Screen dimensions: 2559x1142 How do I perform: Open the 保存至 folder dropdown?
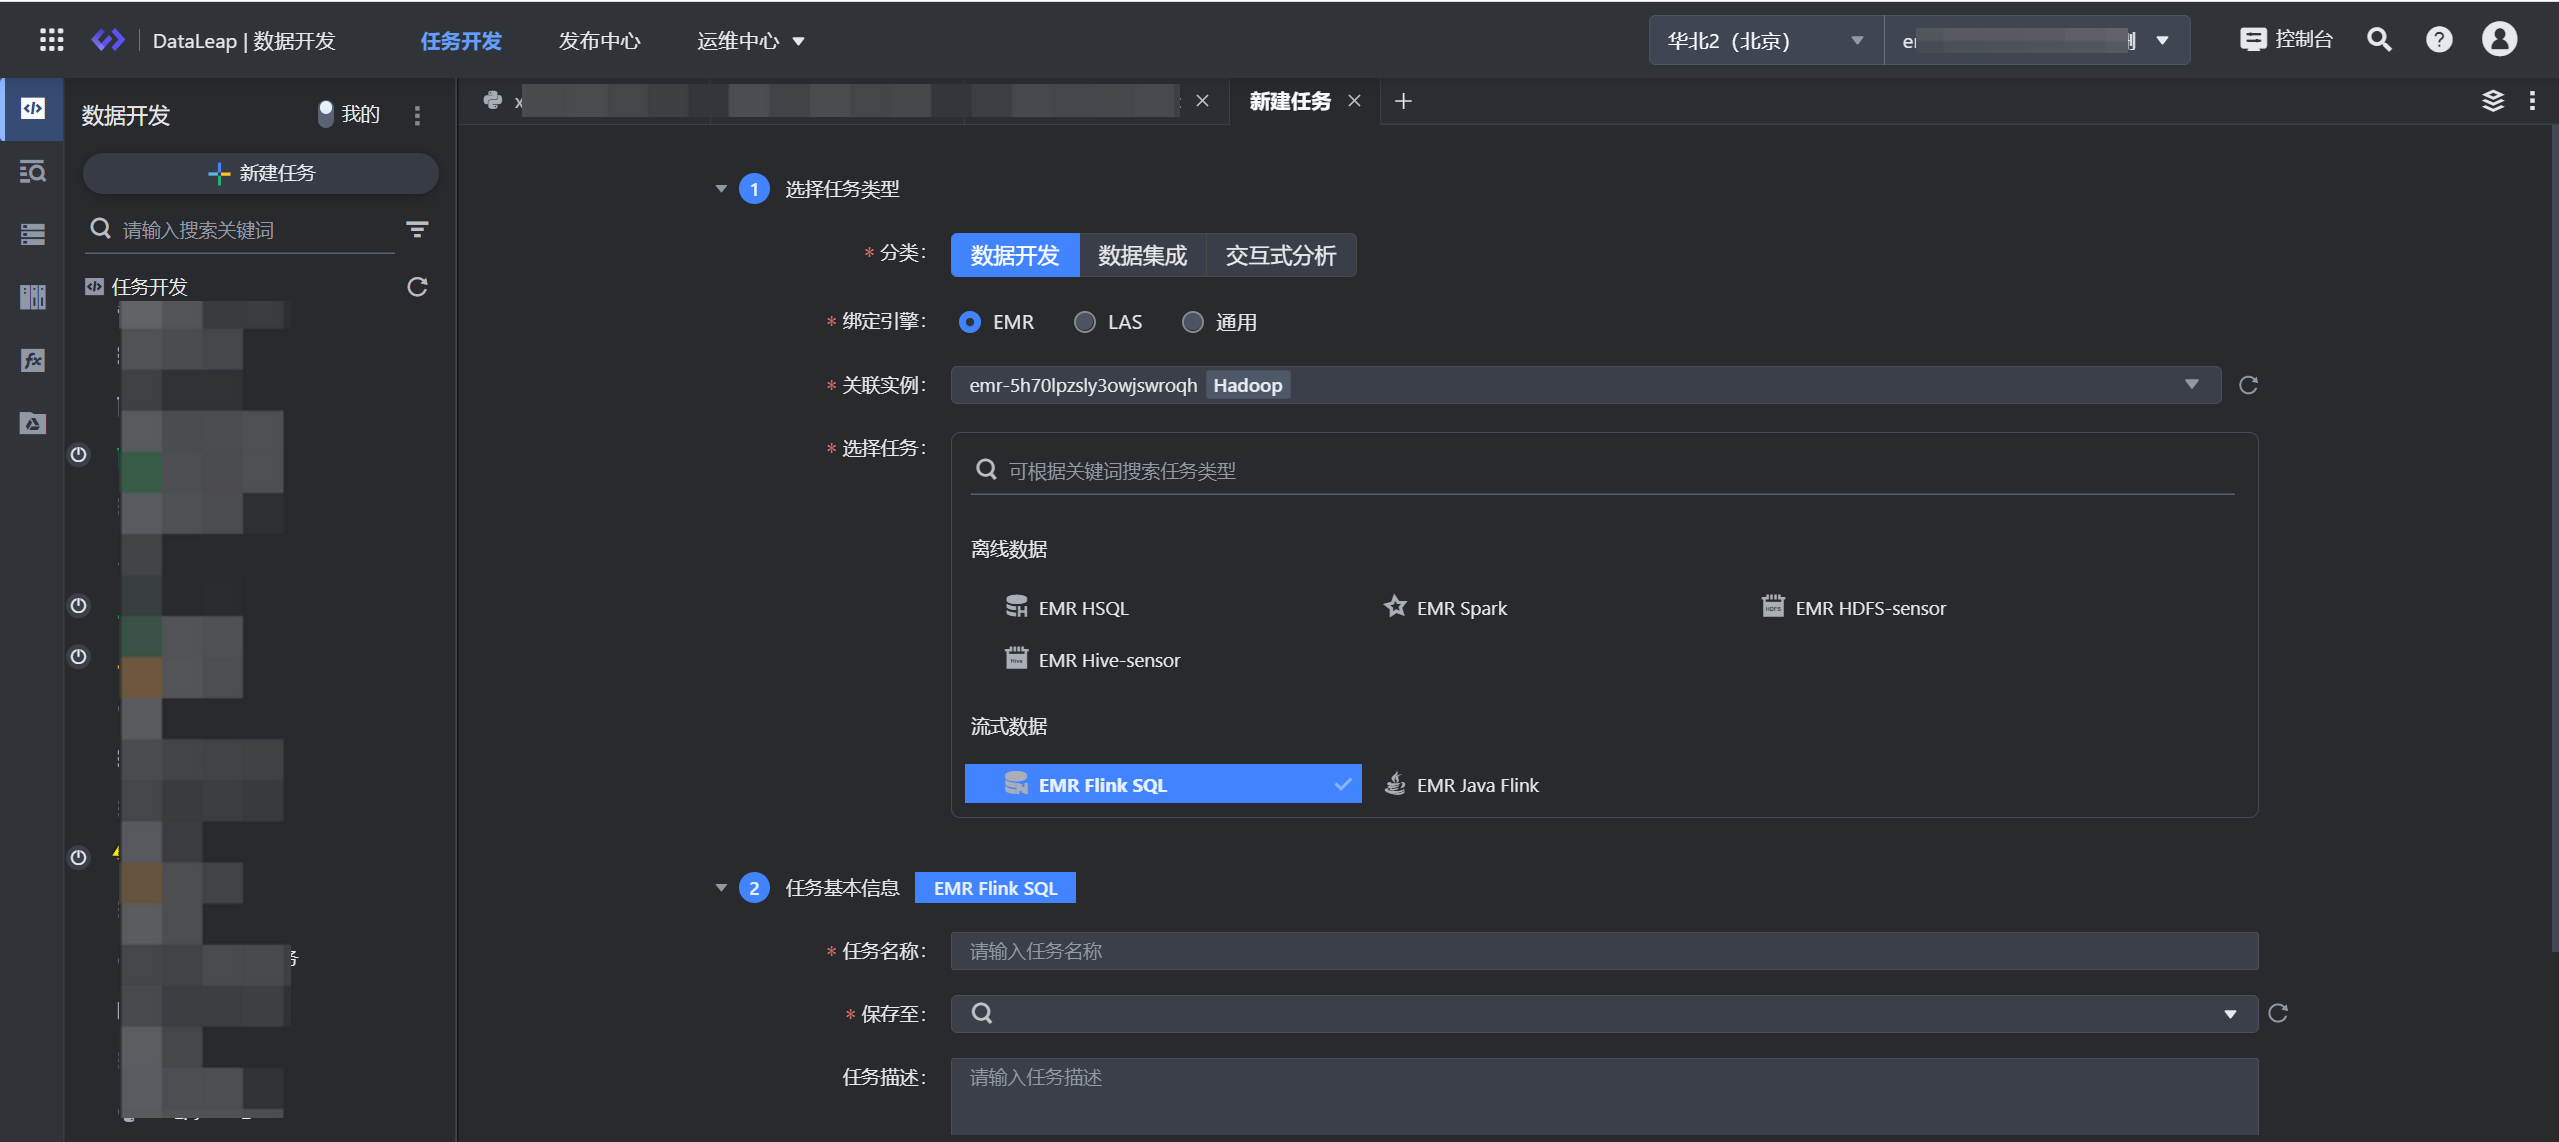[x=1603, y=1013]
